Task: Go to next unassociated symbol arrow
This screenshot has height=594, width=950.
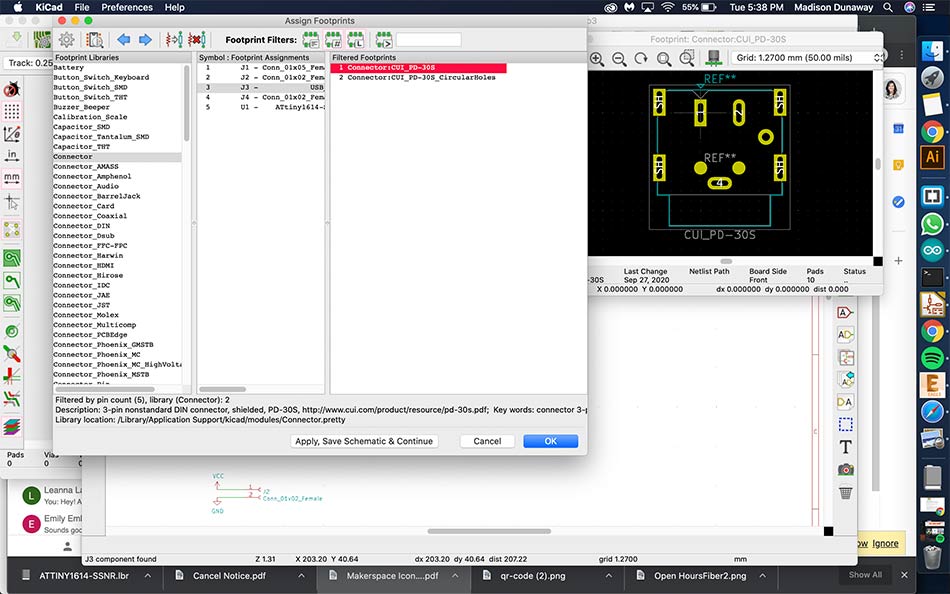Action: coord(145,40)
